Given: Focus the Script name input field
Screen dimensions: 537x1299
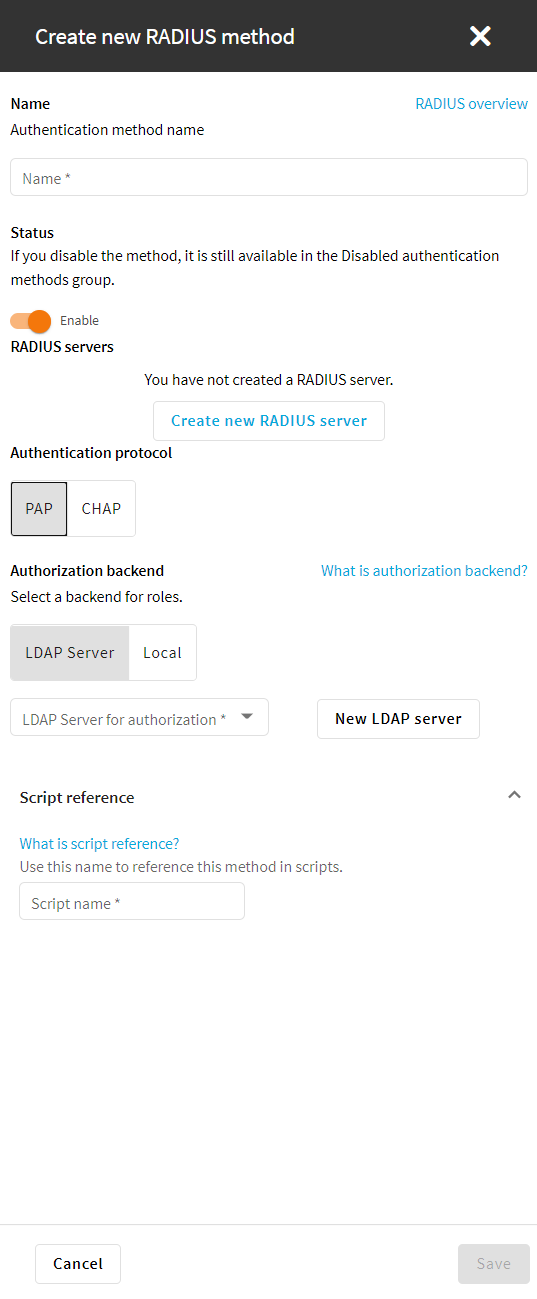Looking at the screenshot, I should pyautogui.click(x=132, y=901).
